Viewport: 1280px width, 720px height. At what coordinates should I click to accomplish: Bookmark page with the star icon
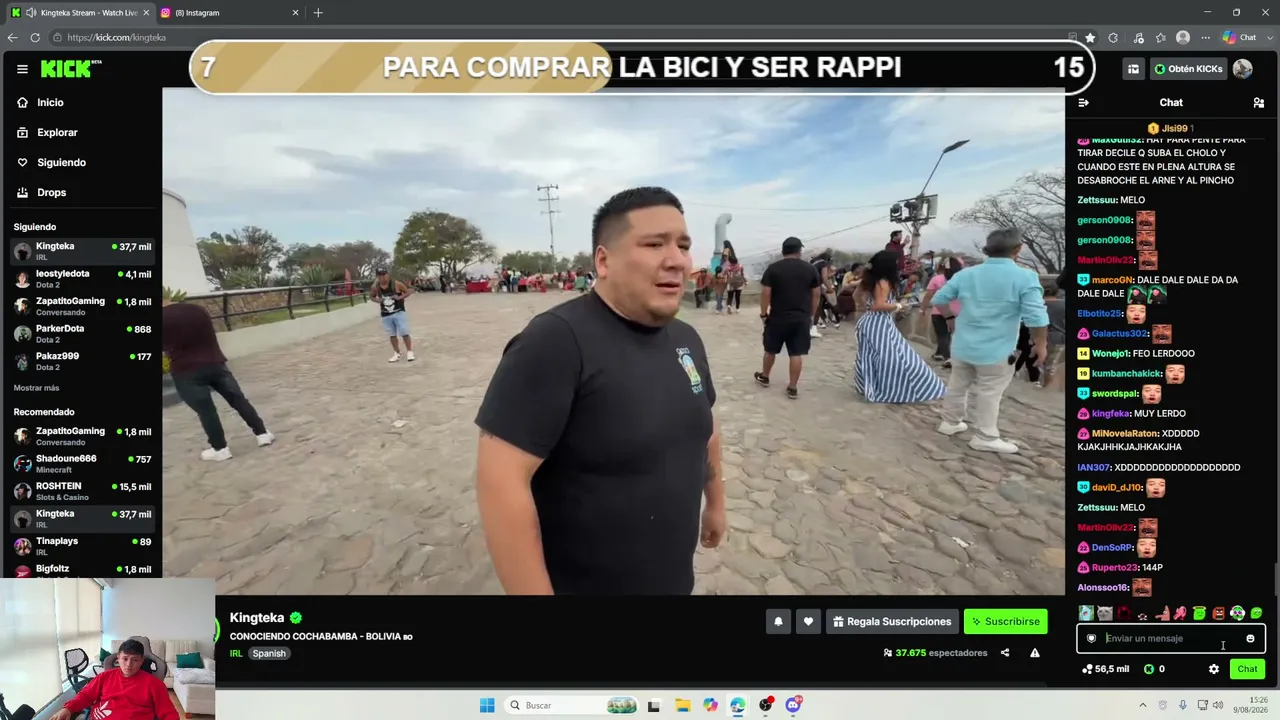point(1090,37)
